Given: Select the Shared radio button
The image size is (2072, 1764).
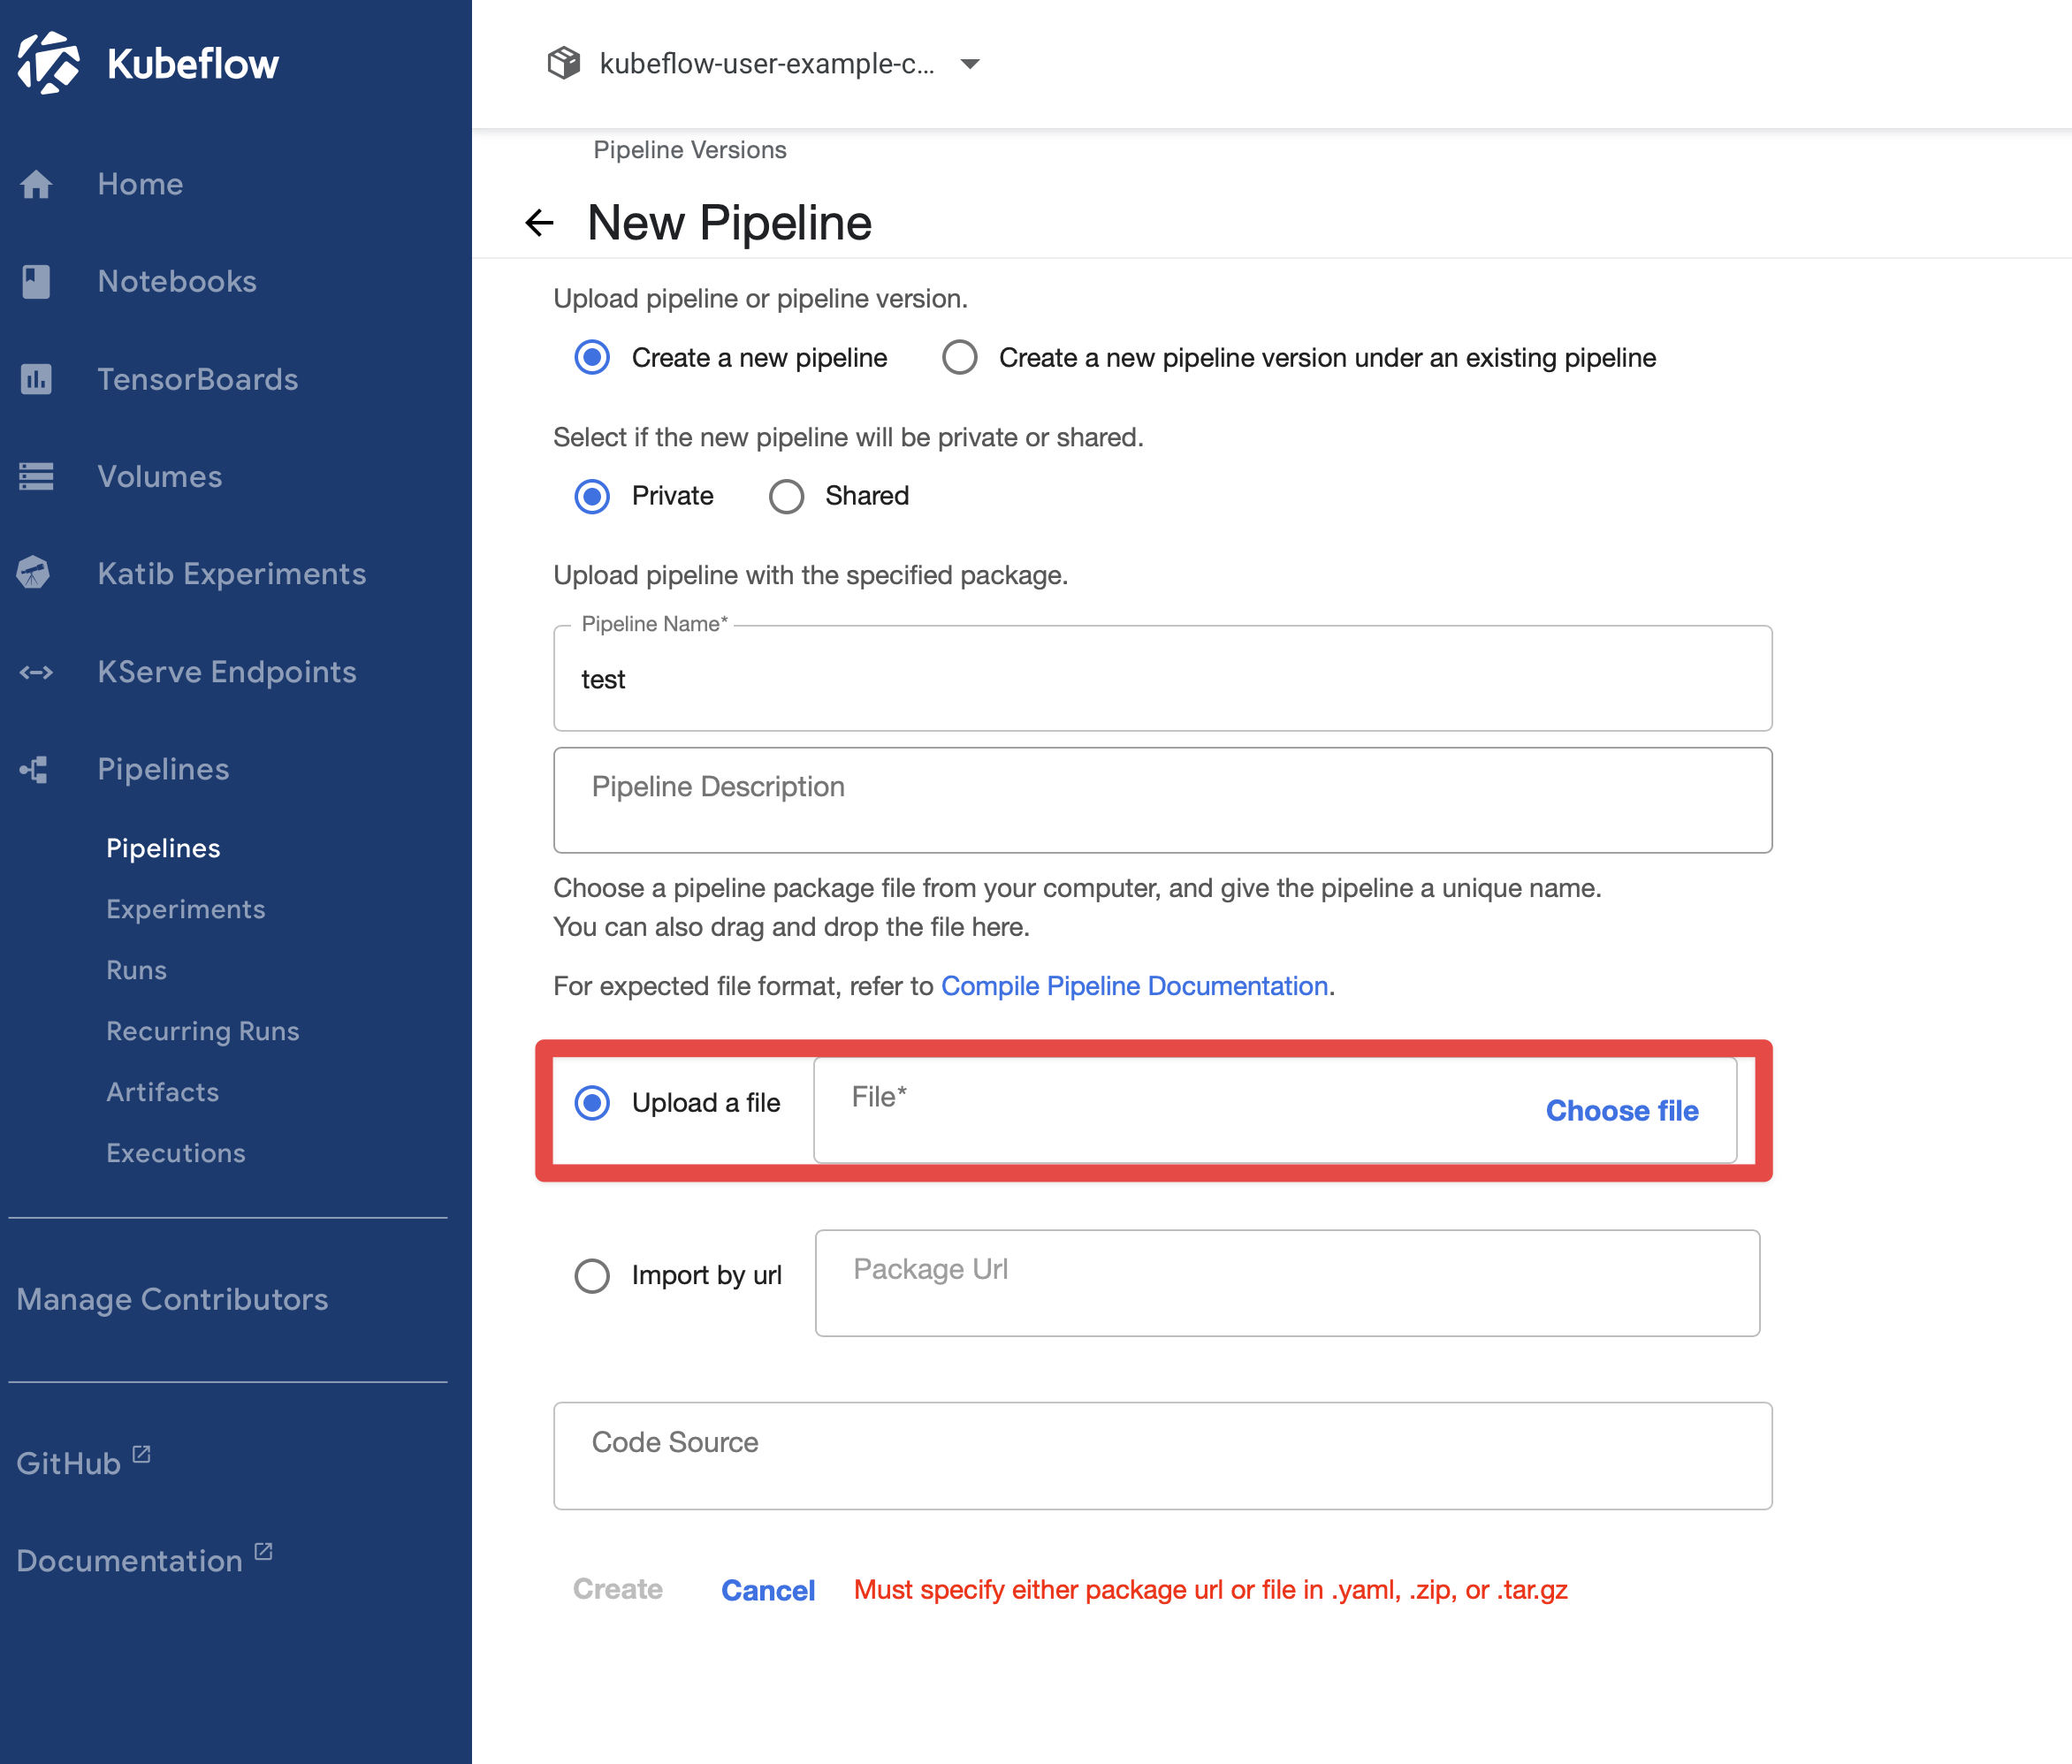Looking at the screenshot, I should click(786, 496).
